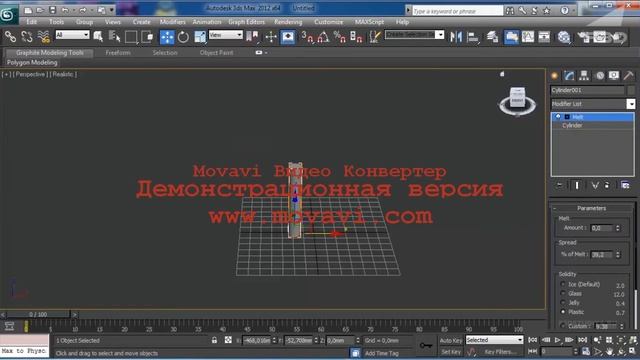Image resolution: width=640 pixels, height=360 pixels.
Task: Activate the Select and Rotate tool
Action: coord(183,37)
